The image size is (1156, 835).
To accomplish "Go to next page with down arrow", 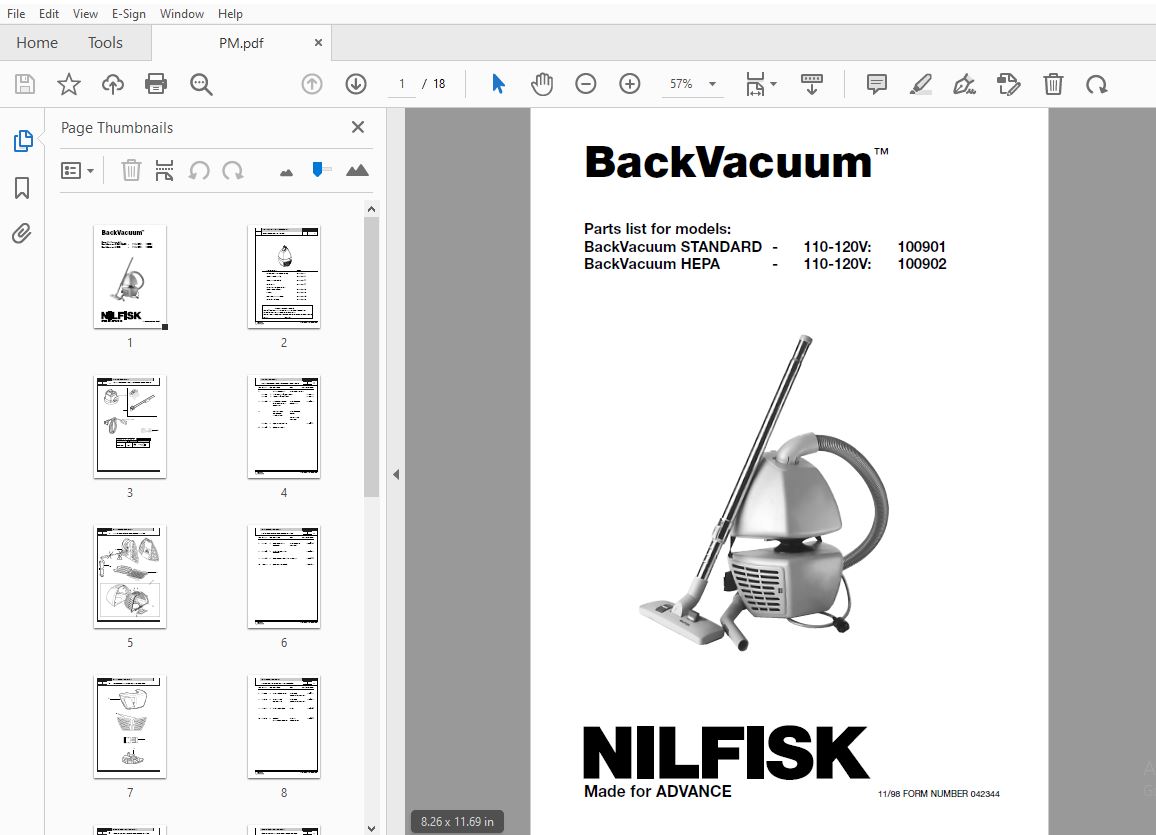I will coord(356,84).
